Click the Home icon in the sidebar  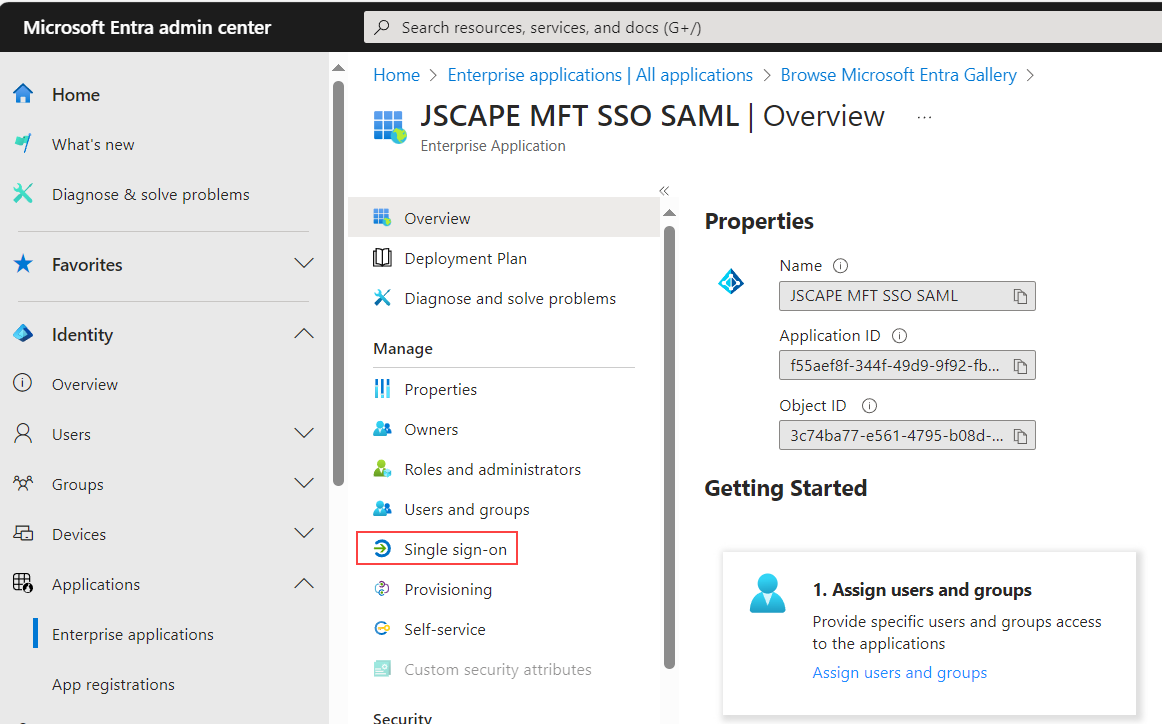(22, 94)
